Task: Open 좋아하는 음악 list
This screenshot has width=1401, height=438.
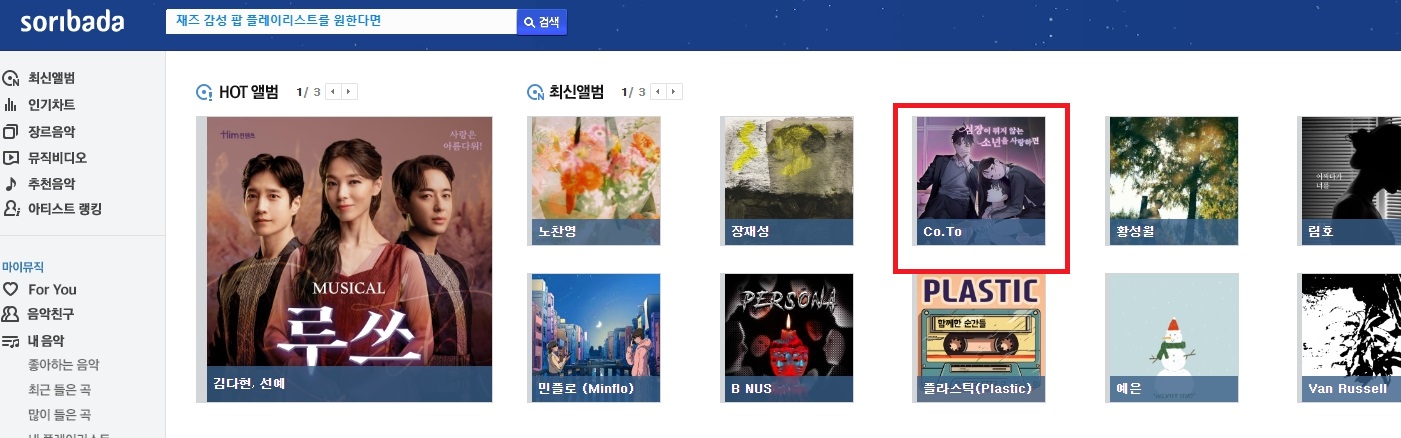Action: pyautogui.click(x=64, y=365)
